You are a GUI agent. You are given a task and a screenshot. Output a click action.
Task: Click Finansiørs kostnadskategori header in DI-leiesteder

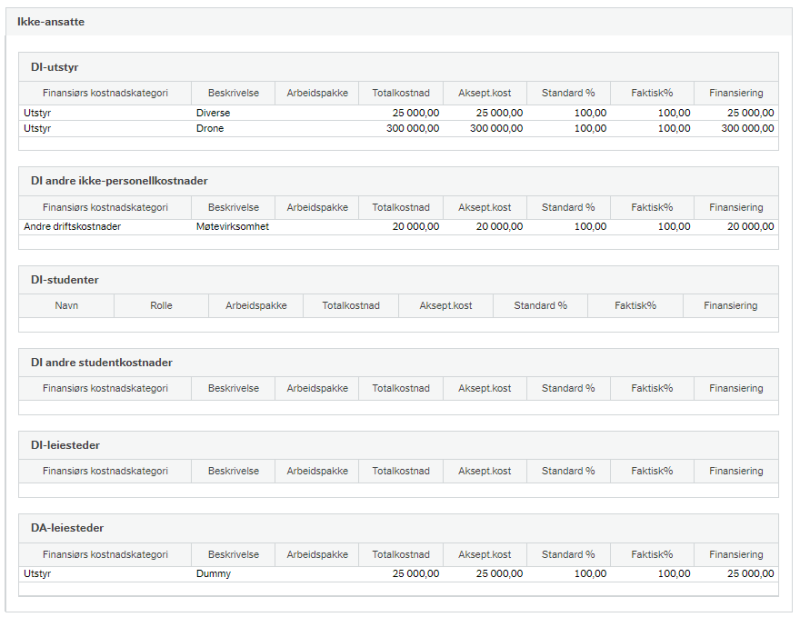(105, 471)
